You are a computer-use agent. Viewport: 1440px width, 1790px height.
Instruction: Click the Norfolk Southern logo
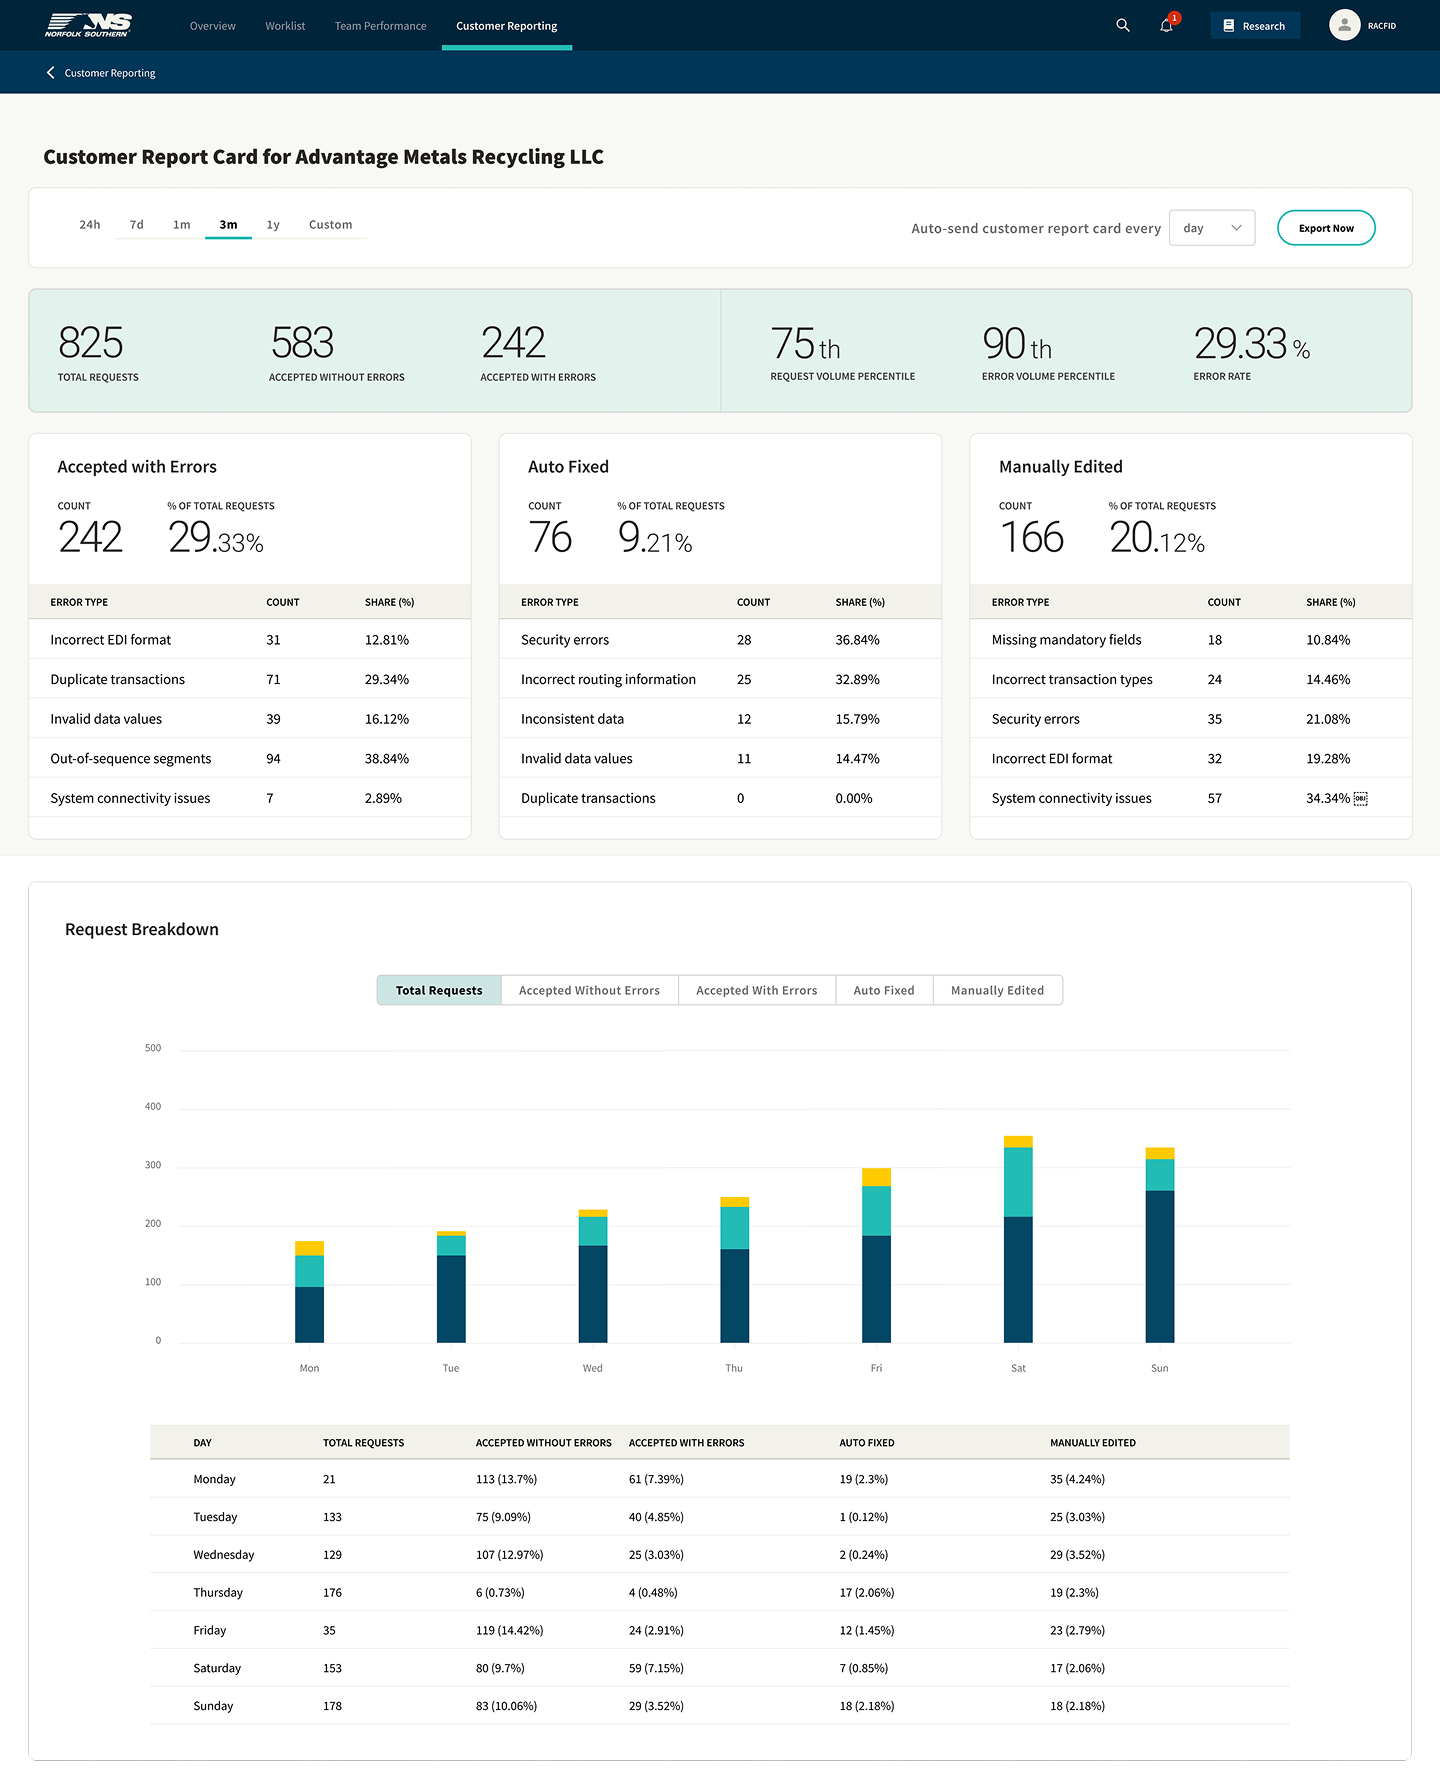pos(88,25)
